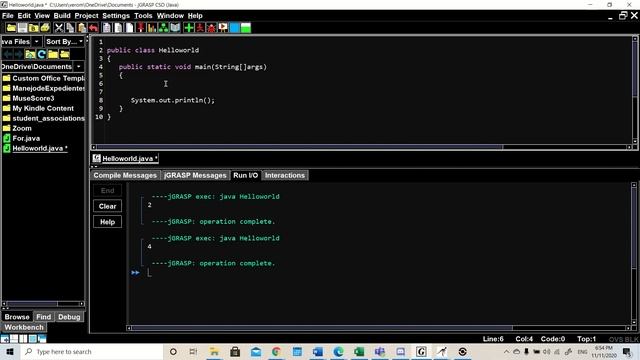The image size is (640, 360).
Task: Refresh file browser with the blue C icon
Action: 41,54
